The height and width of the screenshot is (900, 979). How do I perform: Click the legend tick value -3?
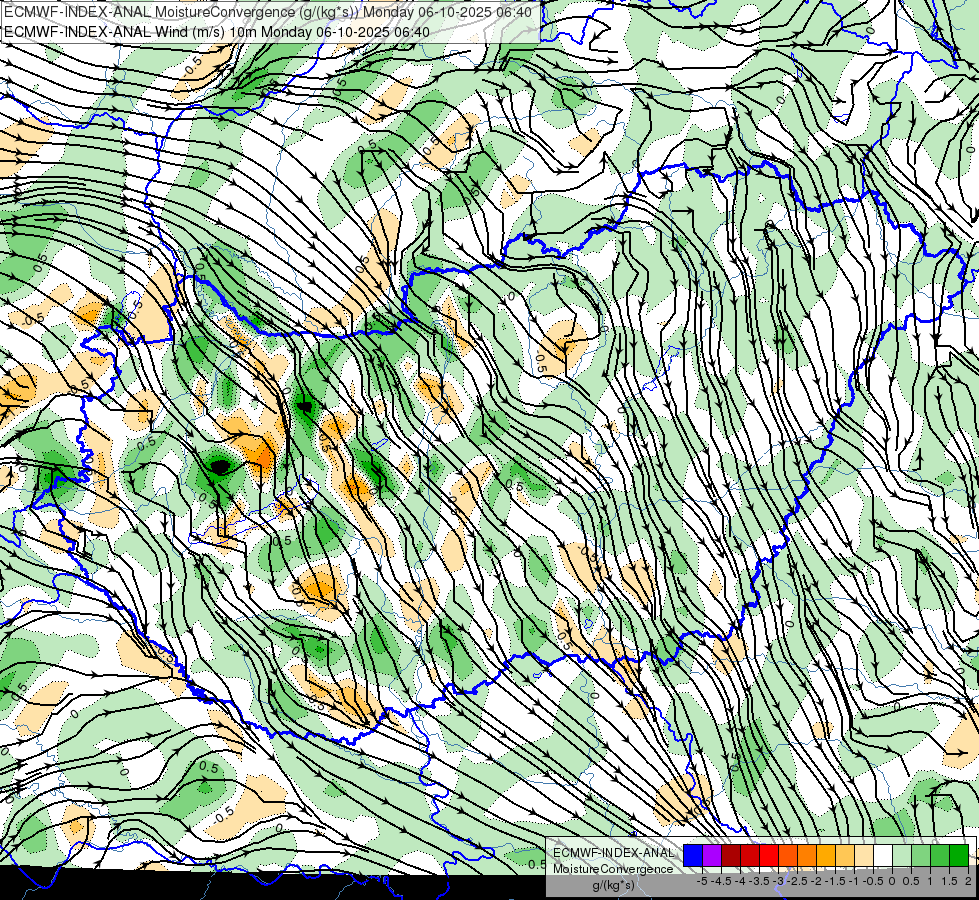(779, 881)
